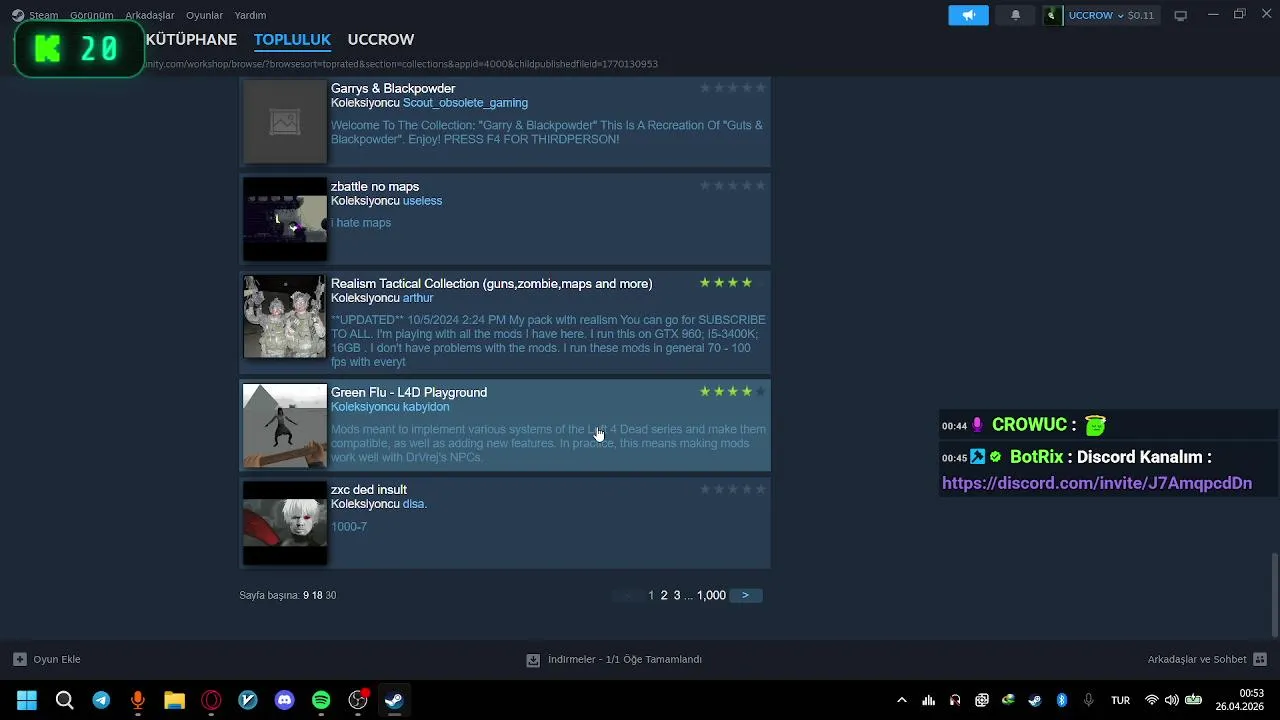Switch to the TOPLULUK tab
1280x720 pixels.
point(292,39)
